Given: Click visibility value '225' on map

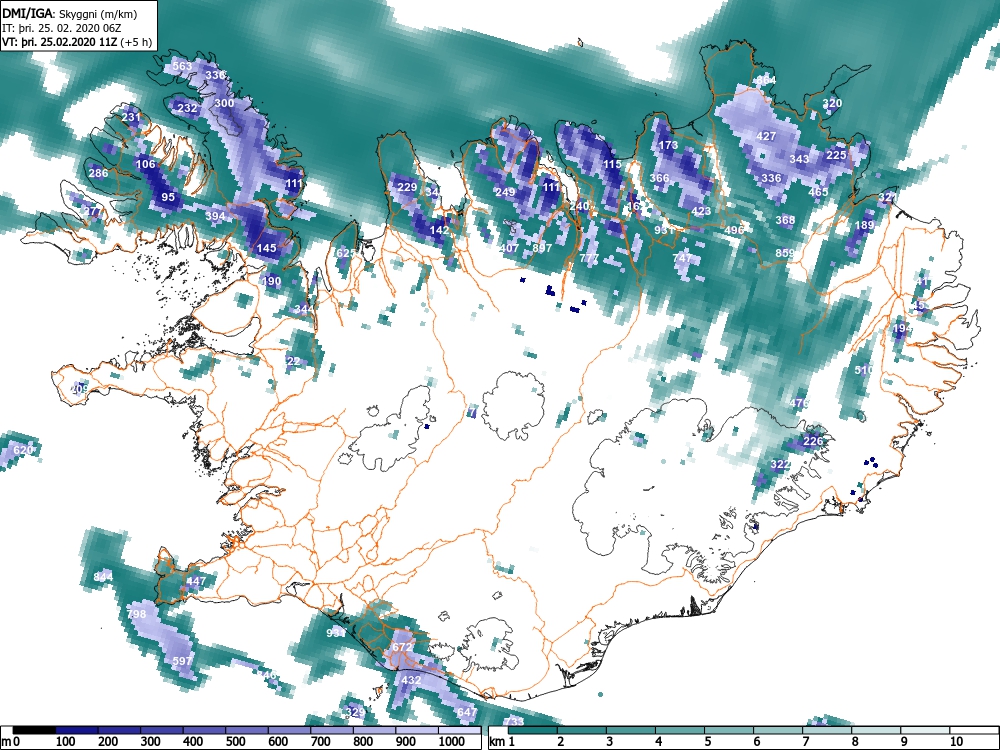Looking at the screenshot, I should 836,155.
